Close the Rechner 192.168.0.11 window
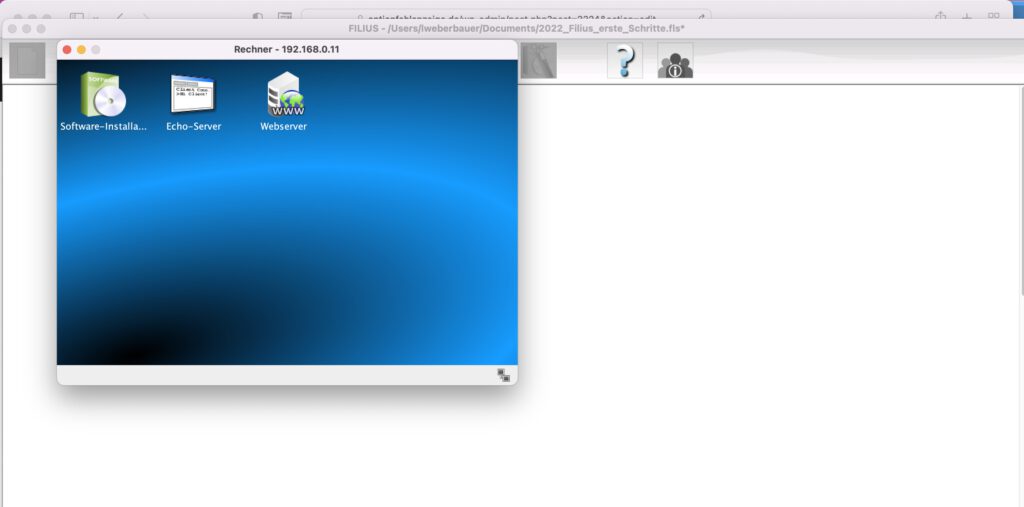Viewport: 1024px width, 507px height. [x=67, y=50]
